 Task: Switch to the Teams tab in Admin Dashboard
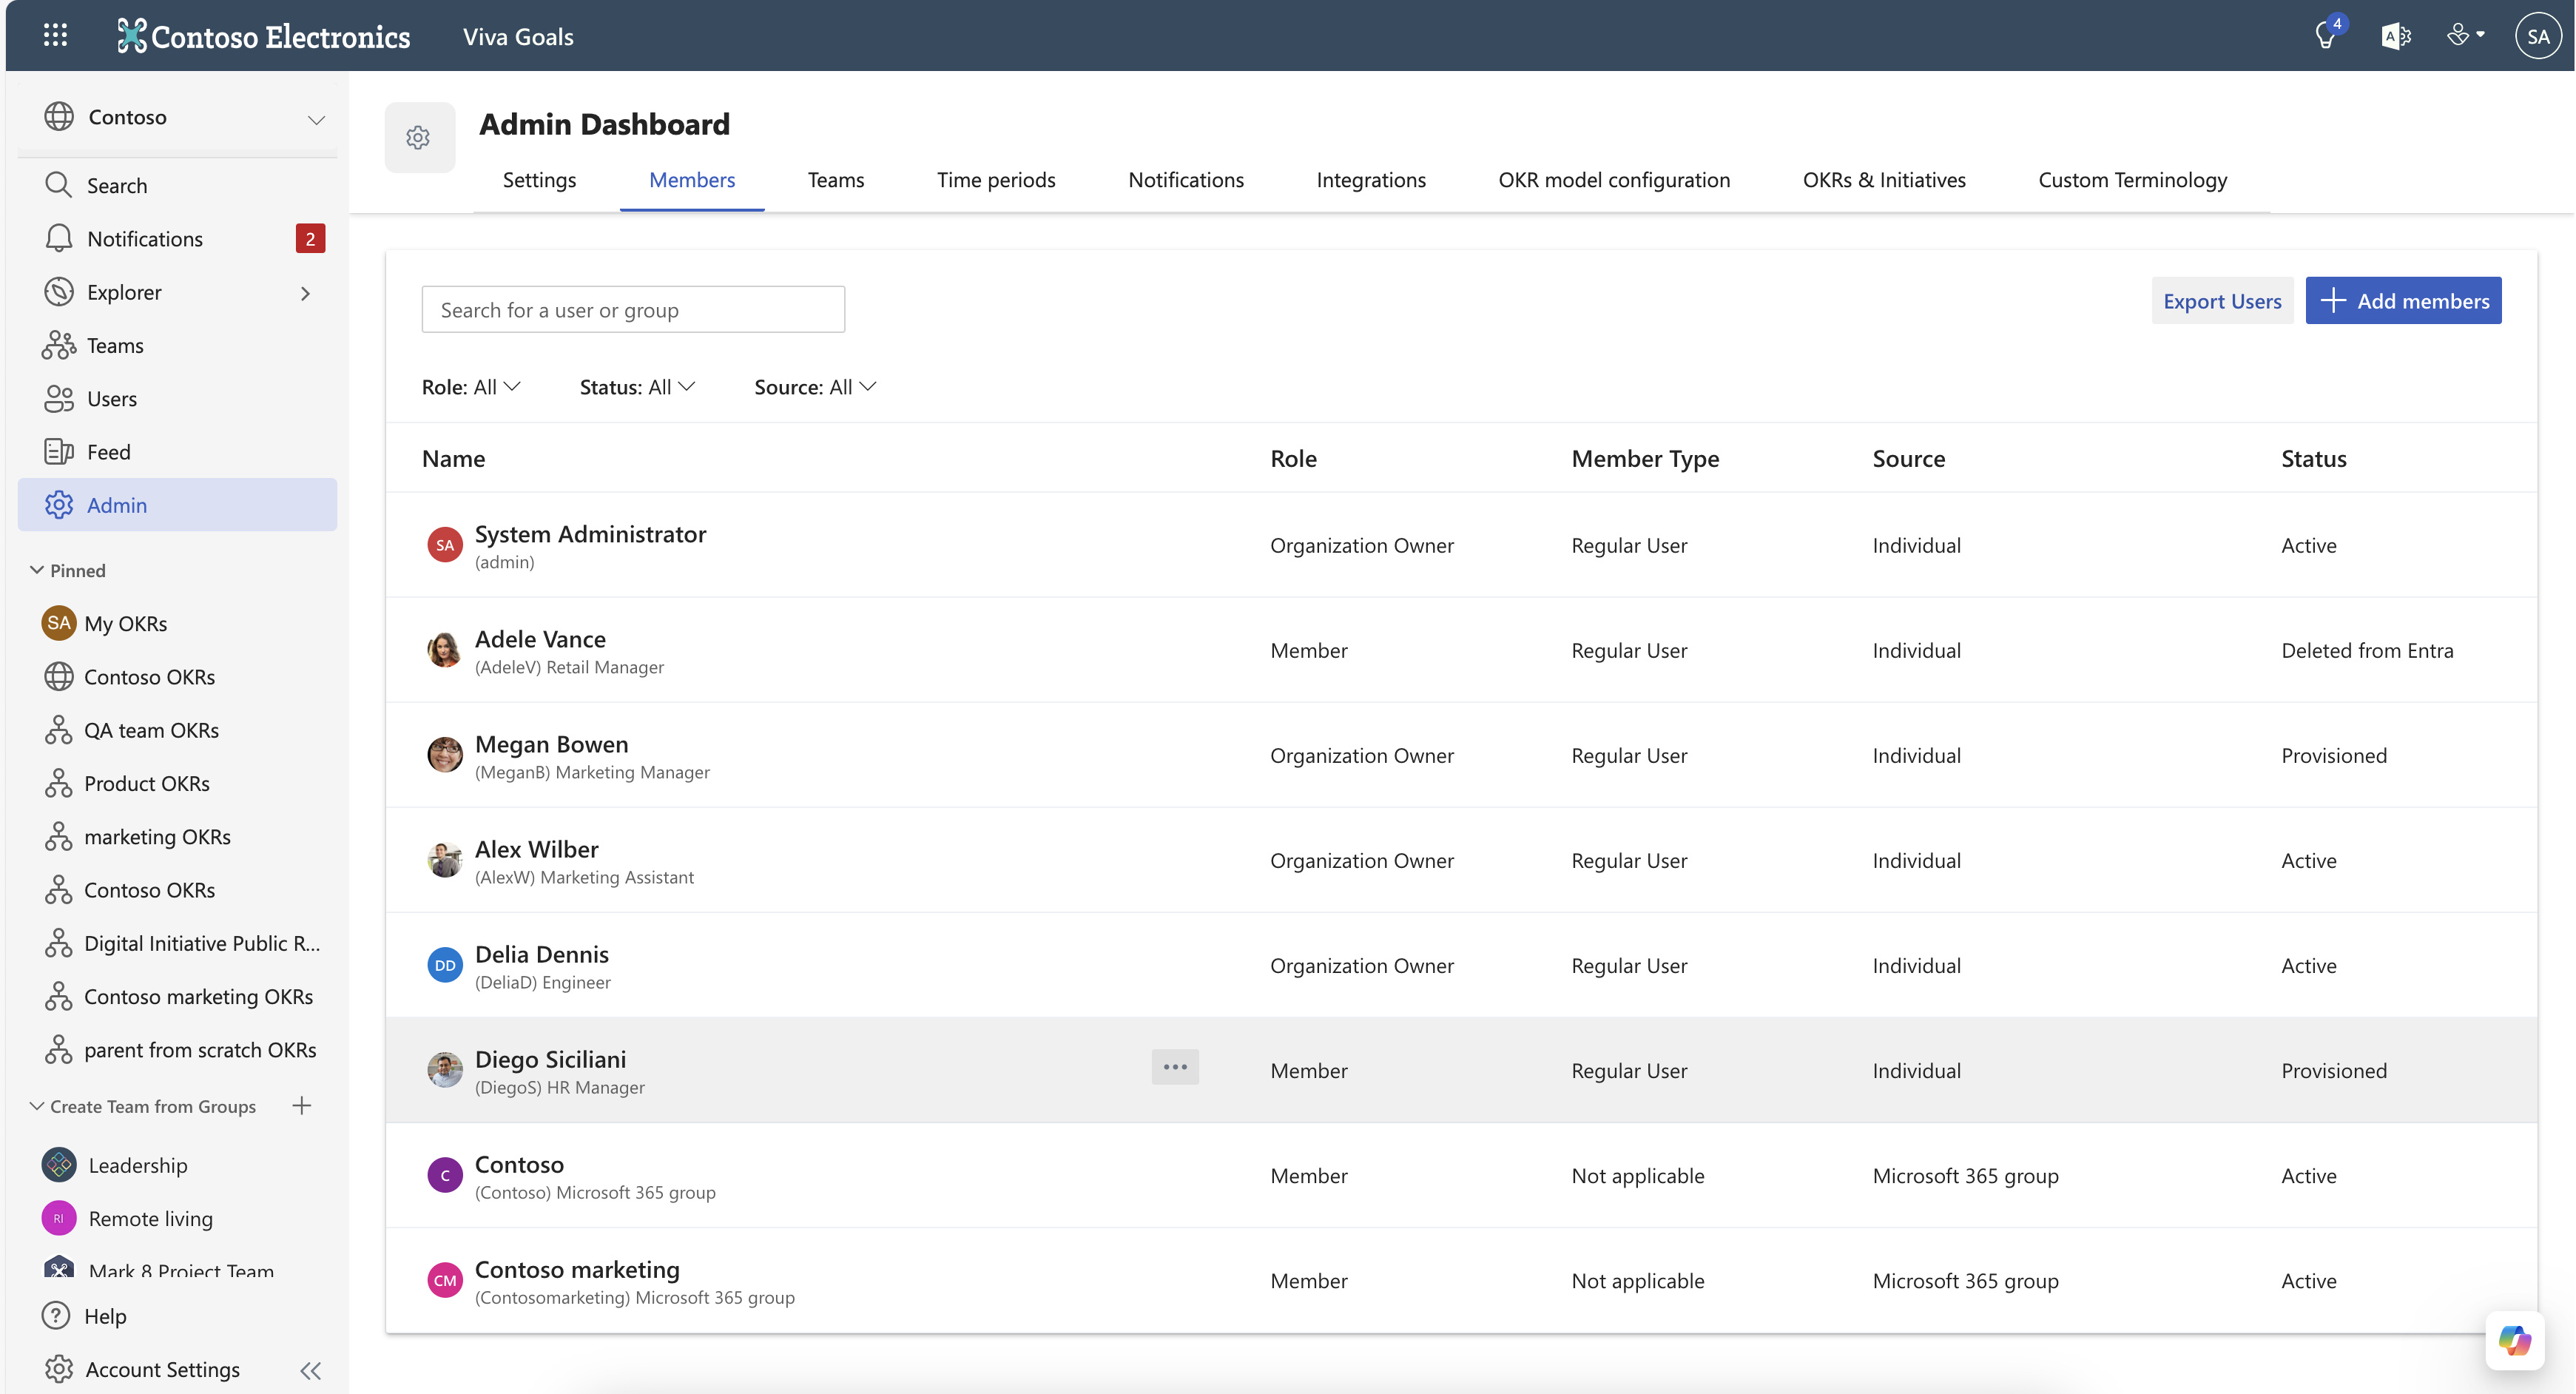835,179
